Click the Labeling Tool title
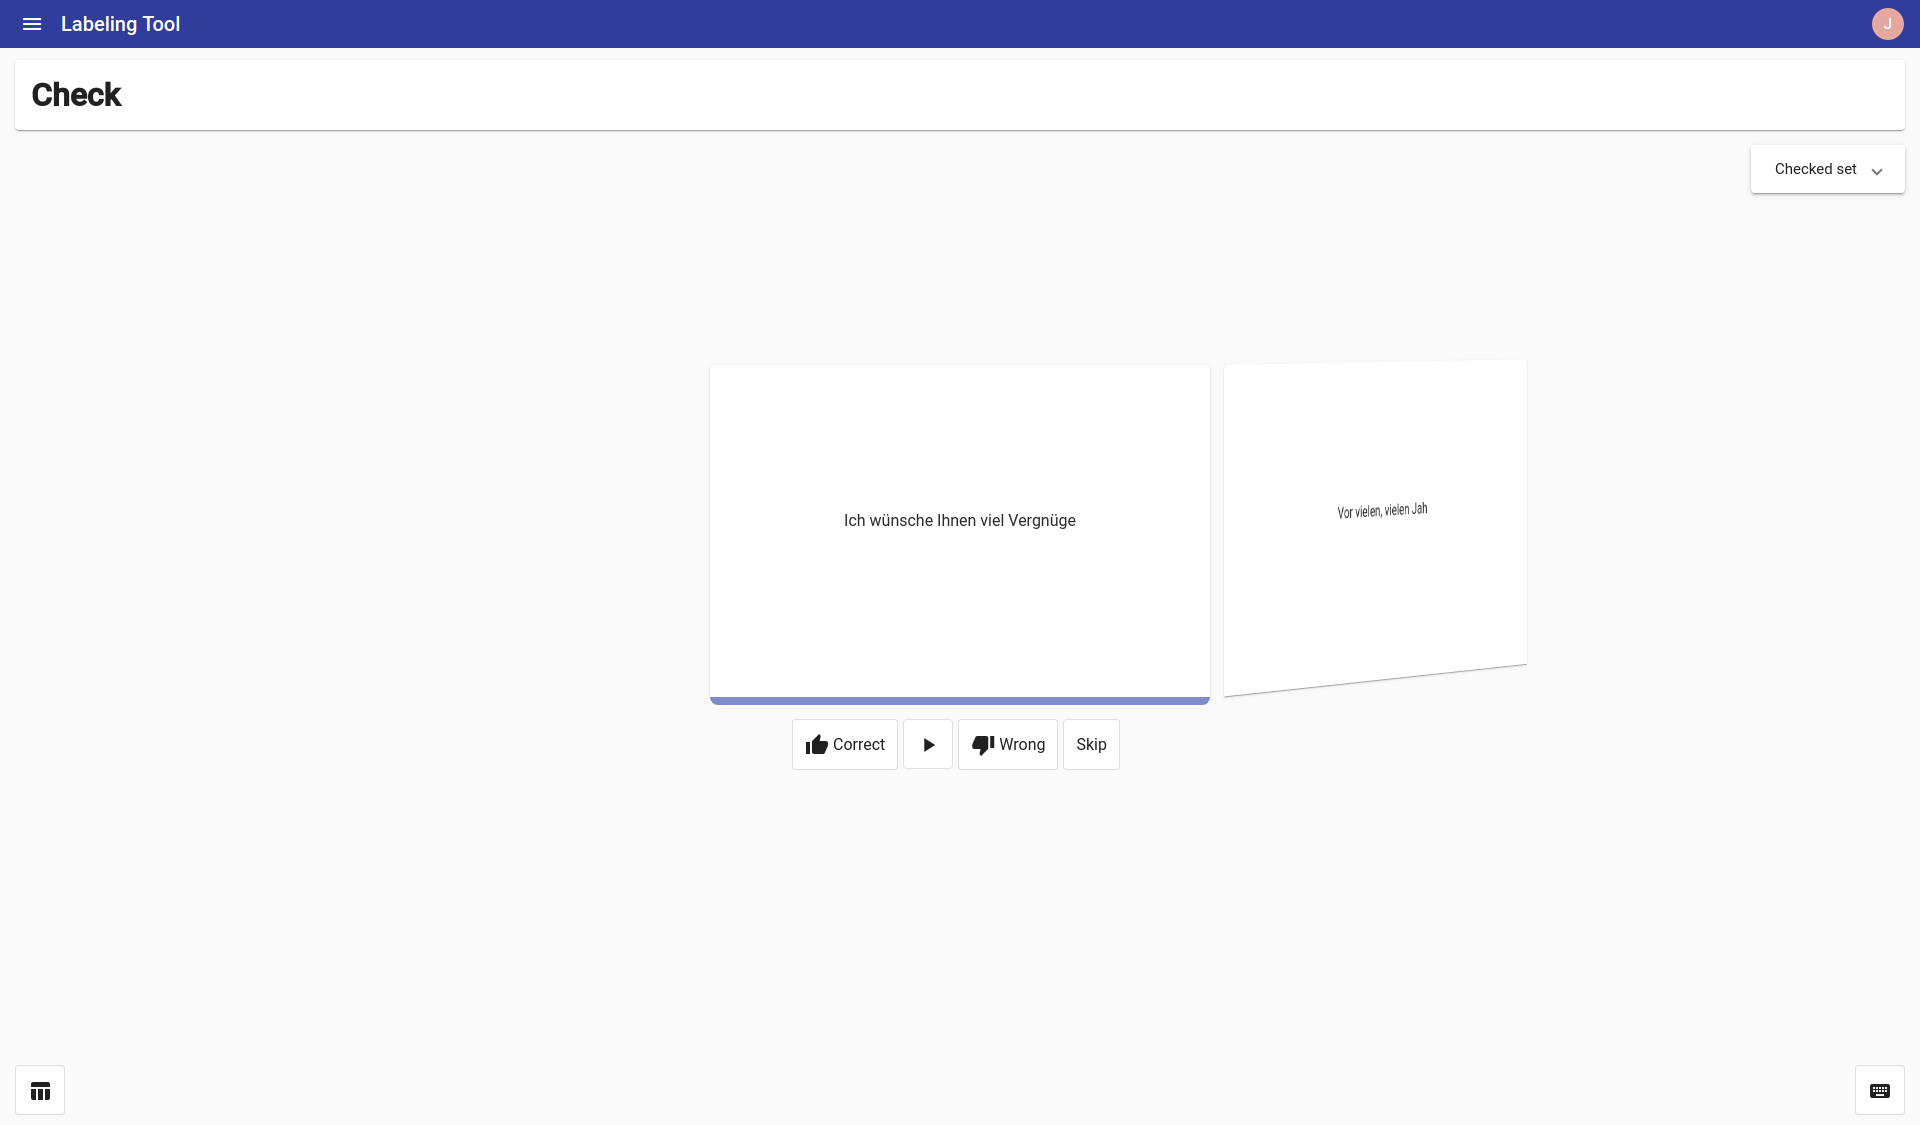 120,24
